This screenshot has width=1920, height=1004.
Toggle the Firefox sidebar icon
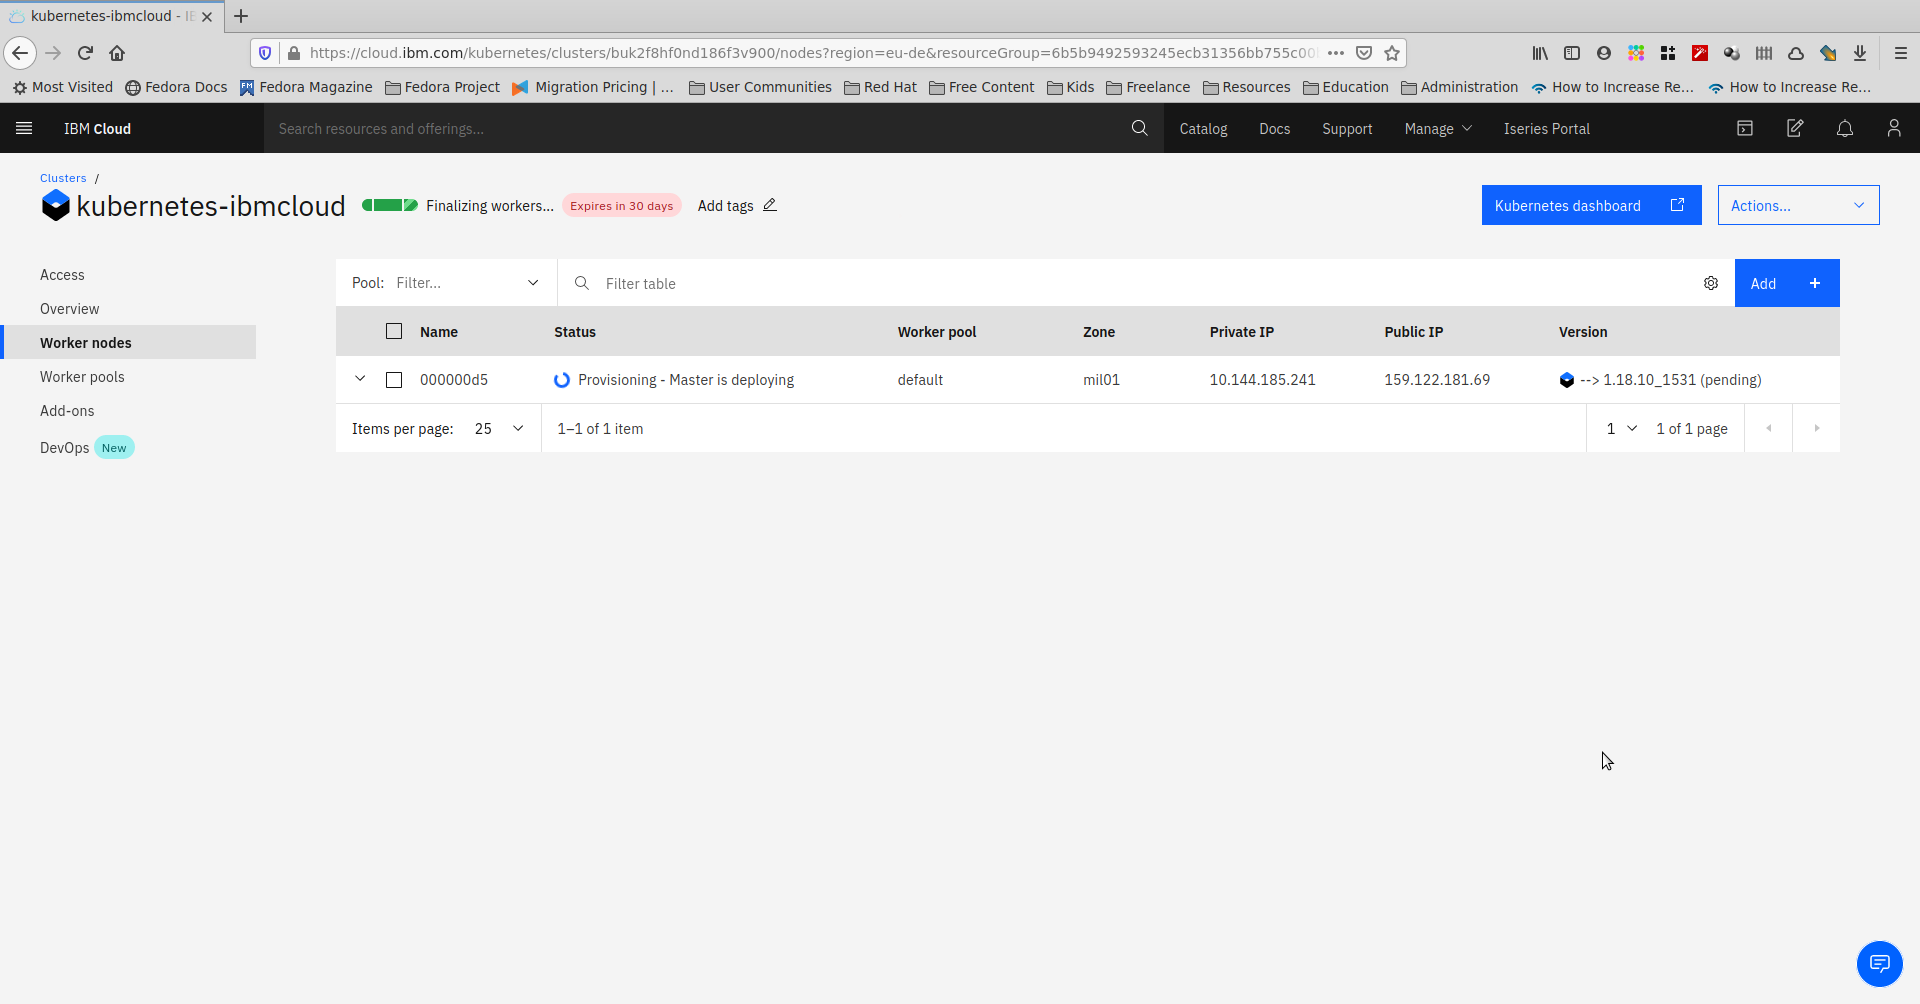(x=1572, y=53)
